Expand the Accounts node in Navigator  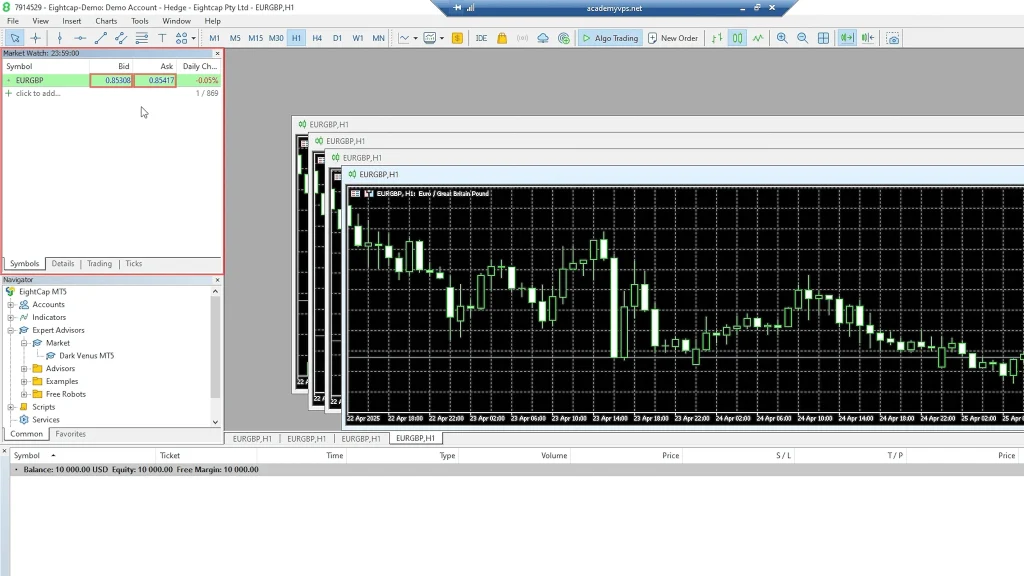point(11,305)
